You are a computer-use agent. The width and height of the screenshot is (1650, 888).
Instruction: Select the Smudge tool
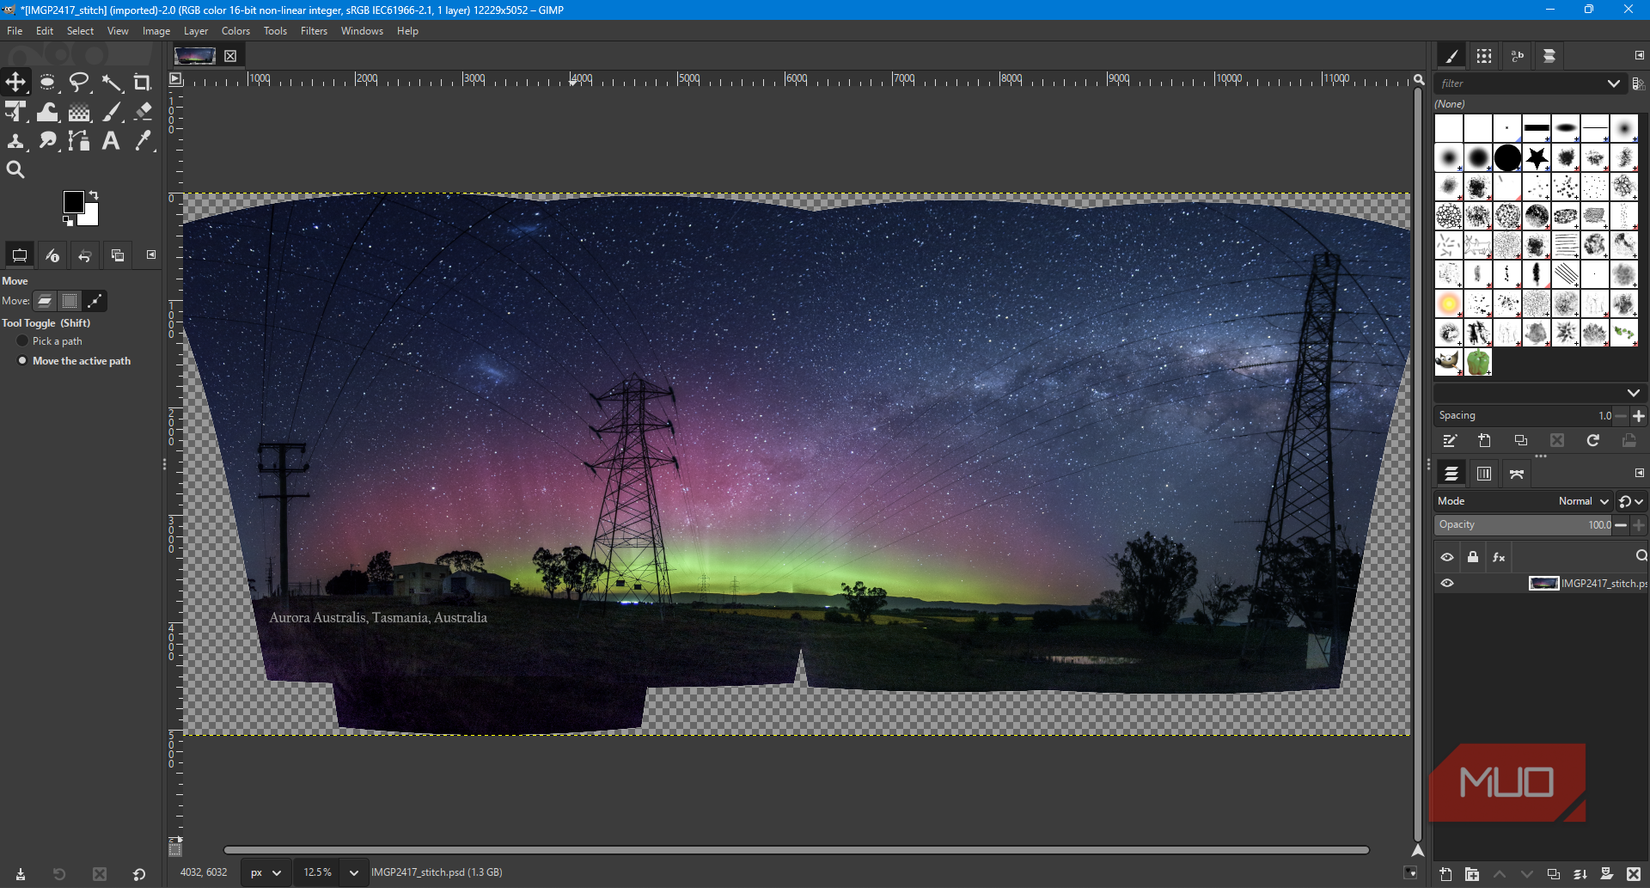(47, 141)
